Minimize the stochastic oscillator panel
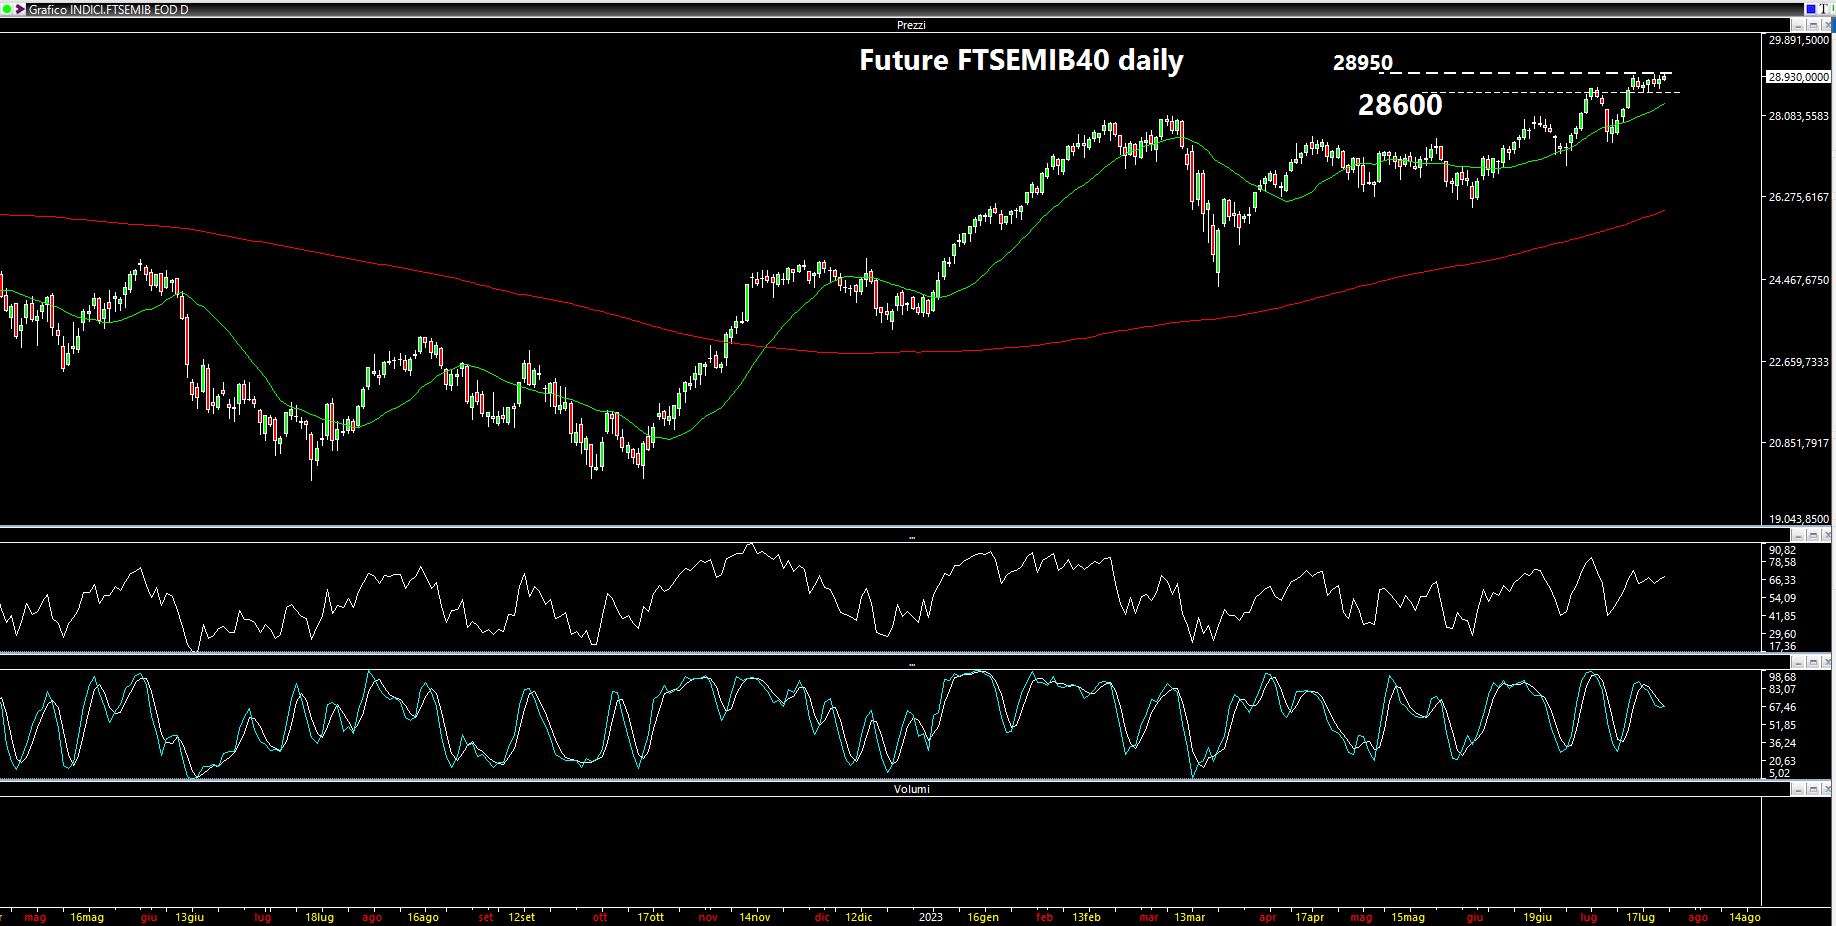 coord(1798,662)
